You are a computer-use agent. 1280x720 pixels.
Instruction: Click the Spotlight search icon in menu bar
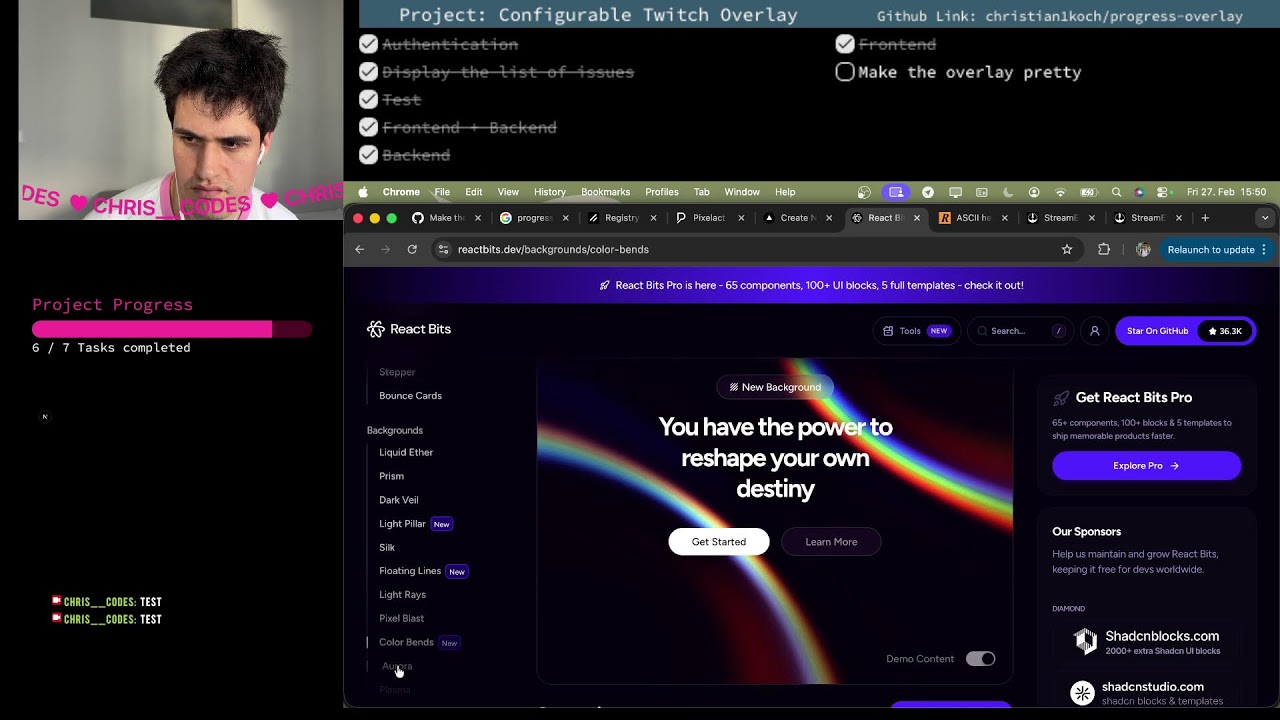tap(1116, 192)
